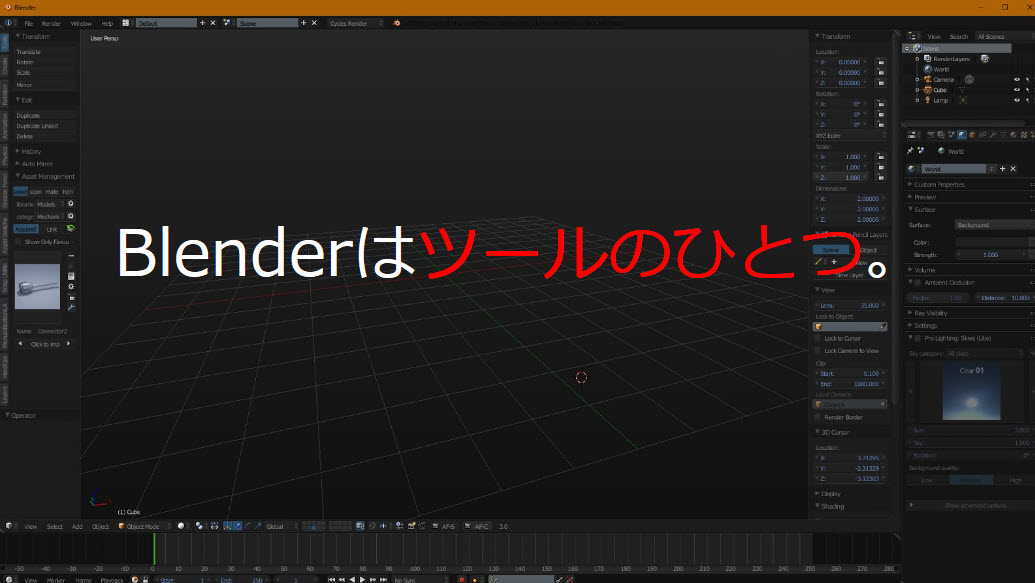
Task: Click the Blender info editor type icon
Action: coord(9,23)
